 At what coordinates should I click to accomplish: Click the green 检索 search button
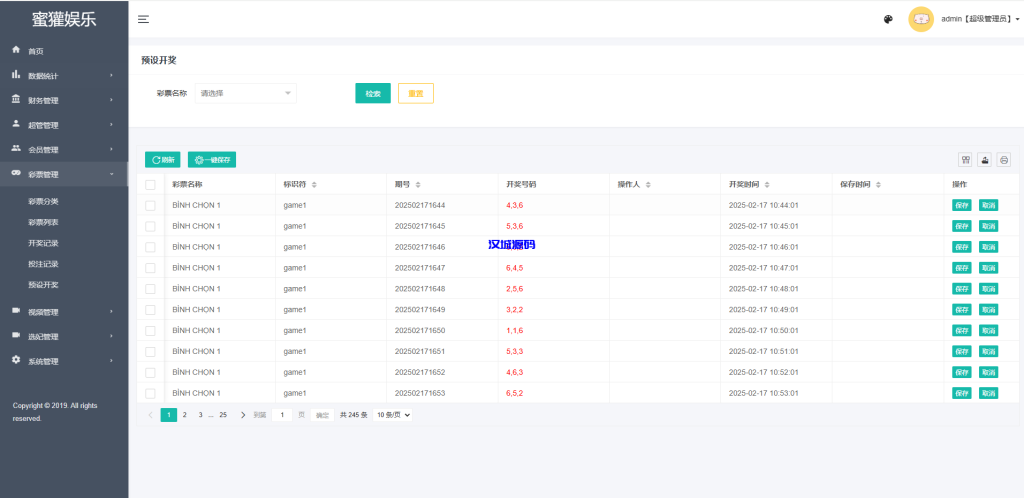373,93
